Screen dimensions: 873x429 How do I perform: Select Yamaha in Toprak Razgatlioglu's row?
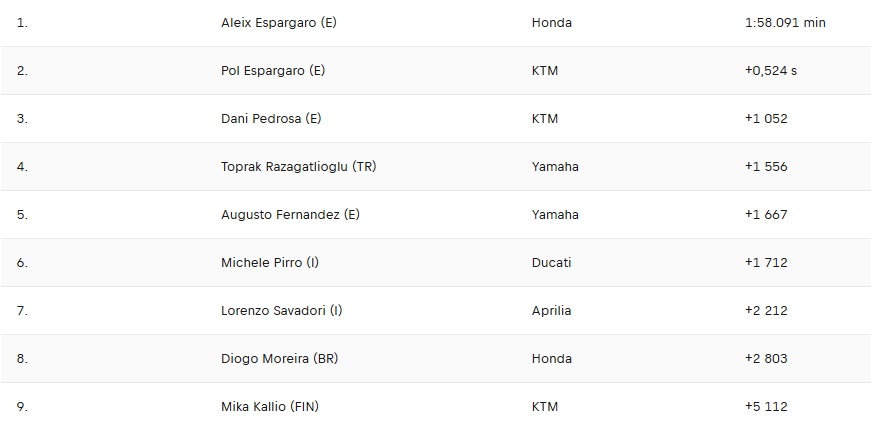point(555,167)
